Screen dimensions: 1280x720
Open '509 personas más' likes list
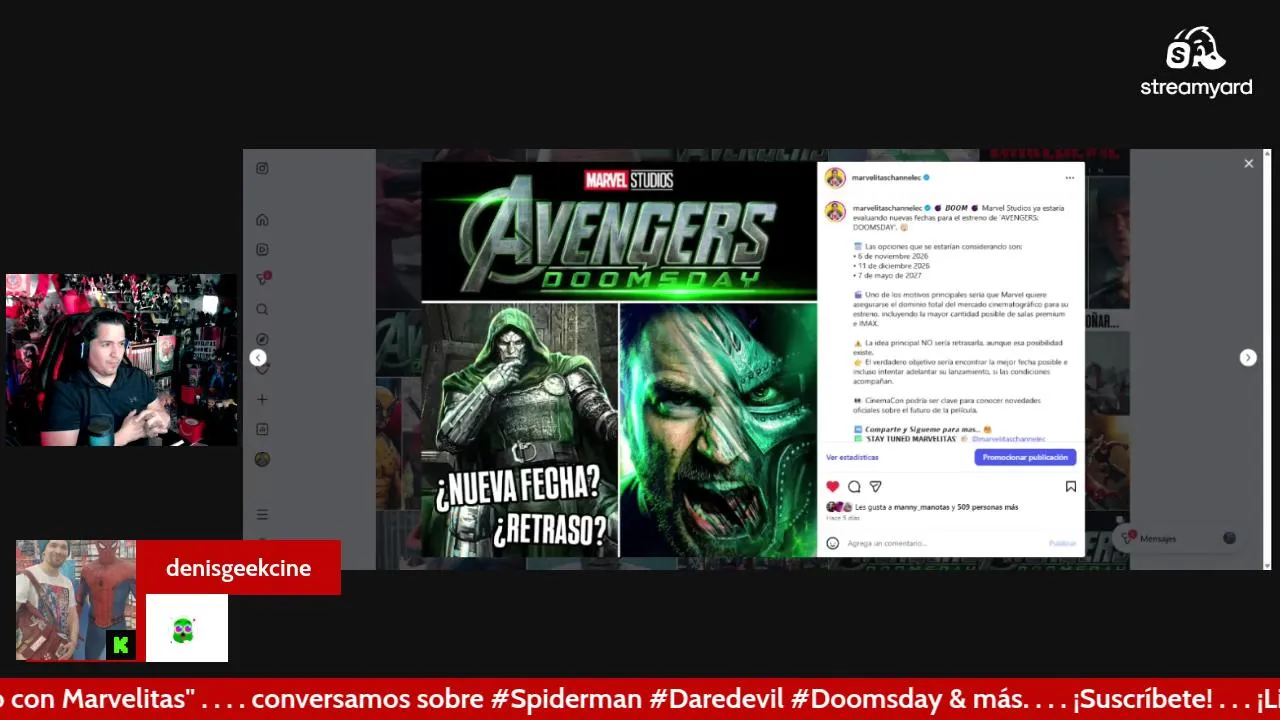[988, 507]
